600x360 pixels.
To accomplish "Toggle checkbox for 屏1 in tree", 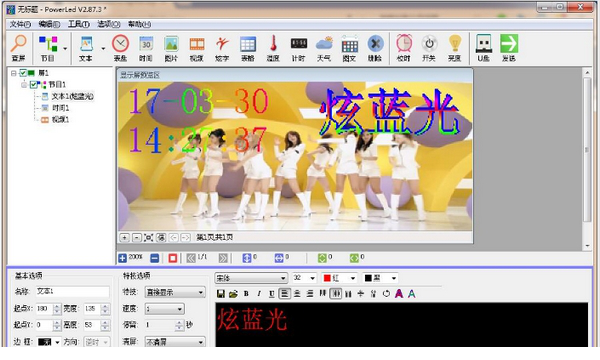I will 23,73.
